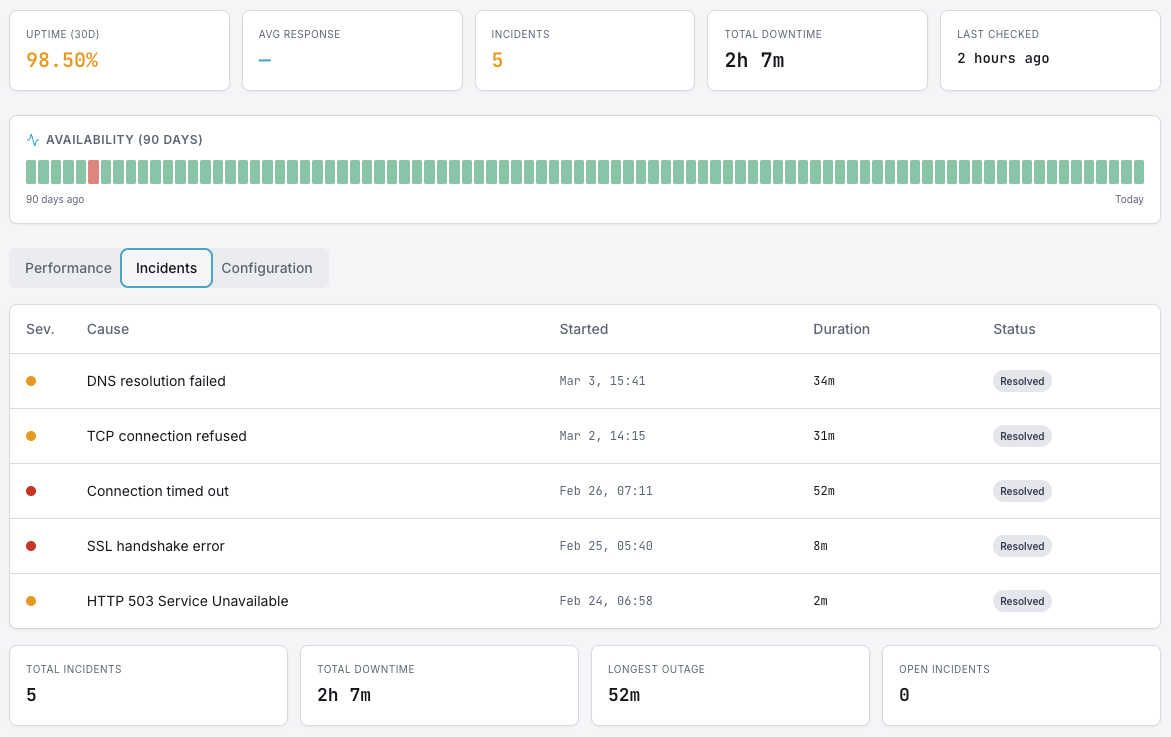Switch to the Configuration tab
This screenshot has width=1171, height=737.
click(x=267, y=268)
